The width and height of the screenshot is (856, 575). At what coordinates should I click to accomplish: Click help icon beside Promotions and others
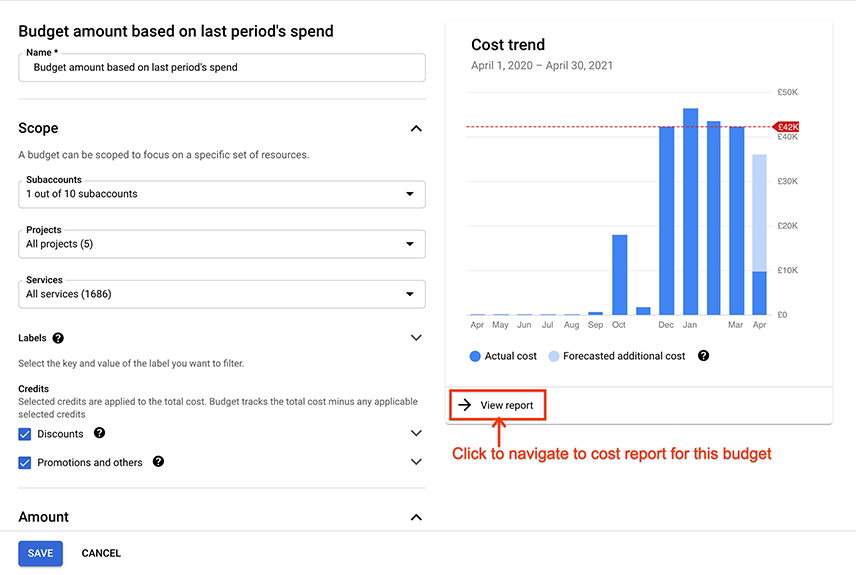coord(158,462)
